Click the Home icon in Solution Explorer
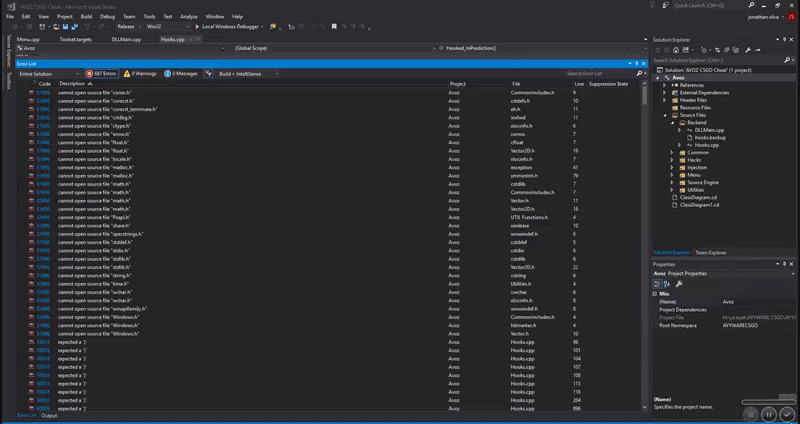Screen dimensions: 800x424 [676, 50]
